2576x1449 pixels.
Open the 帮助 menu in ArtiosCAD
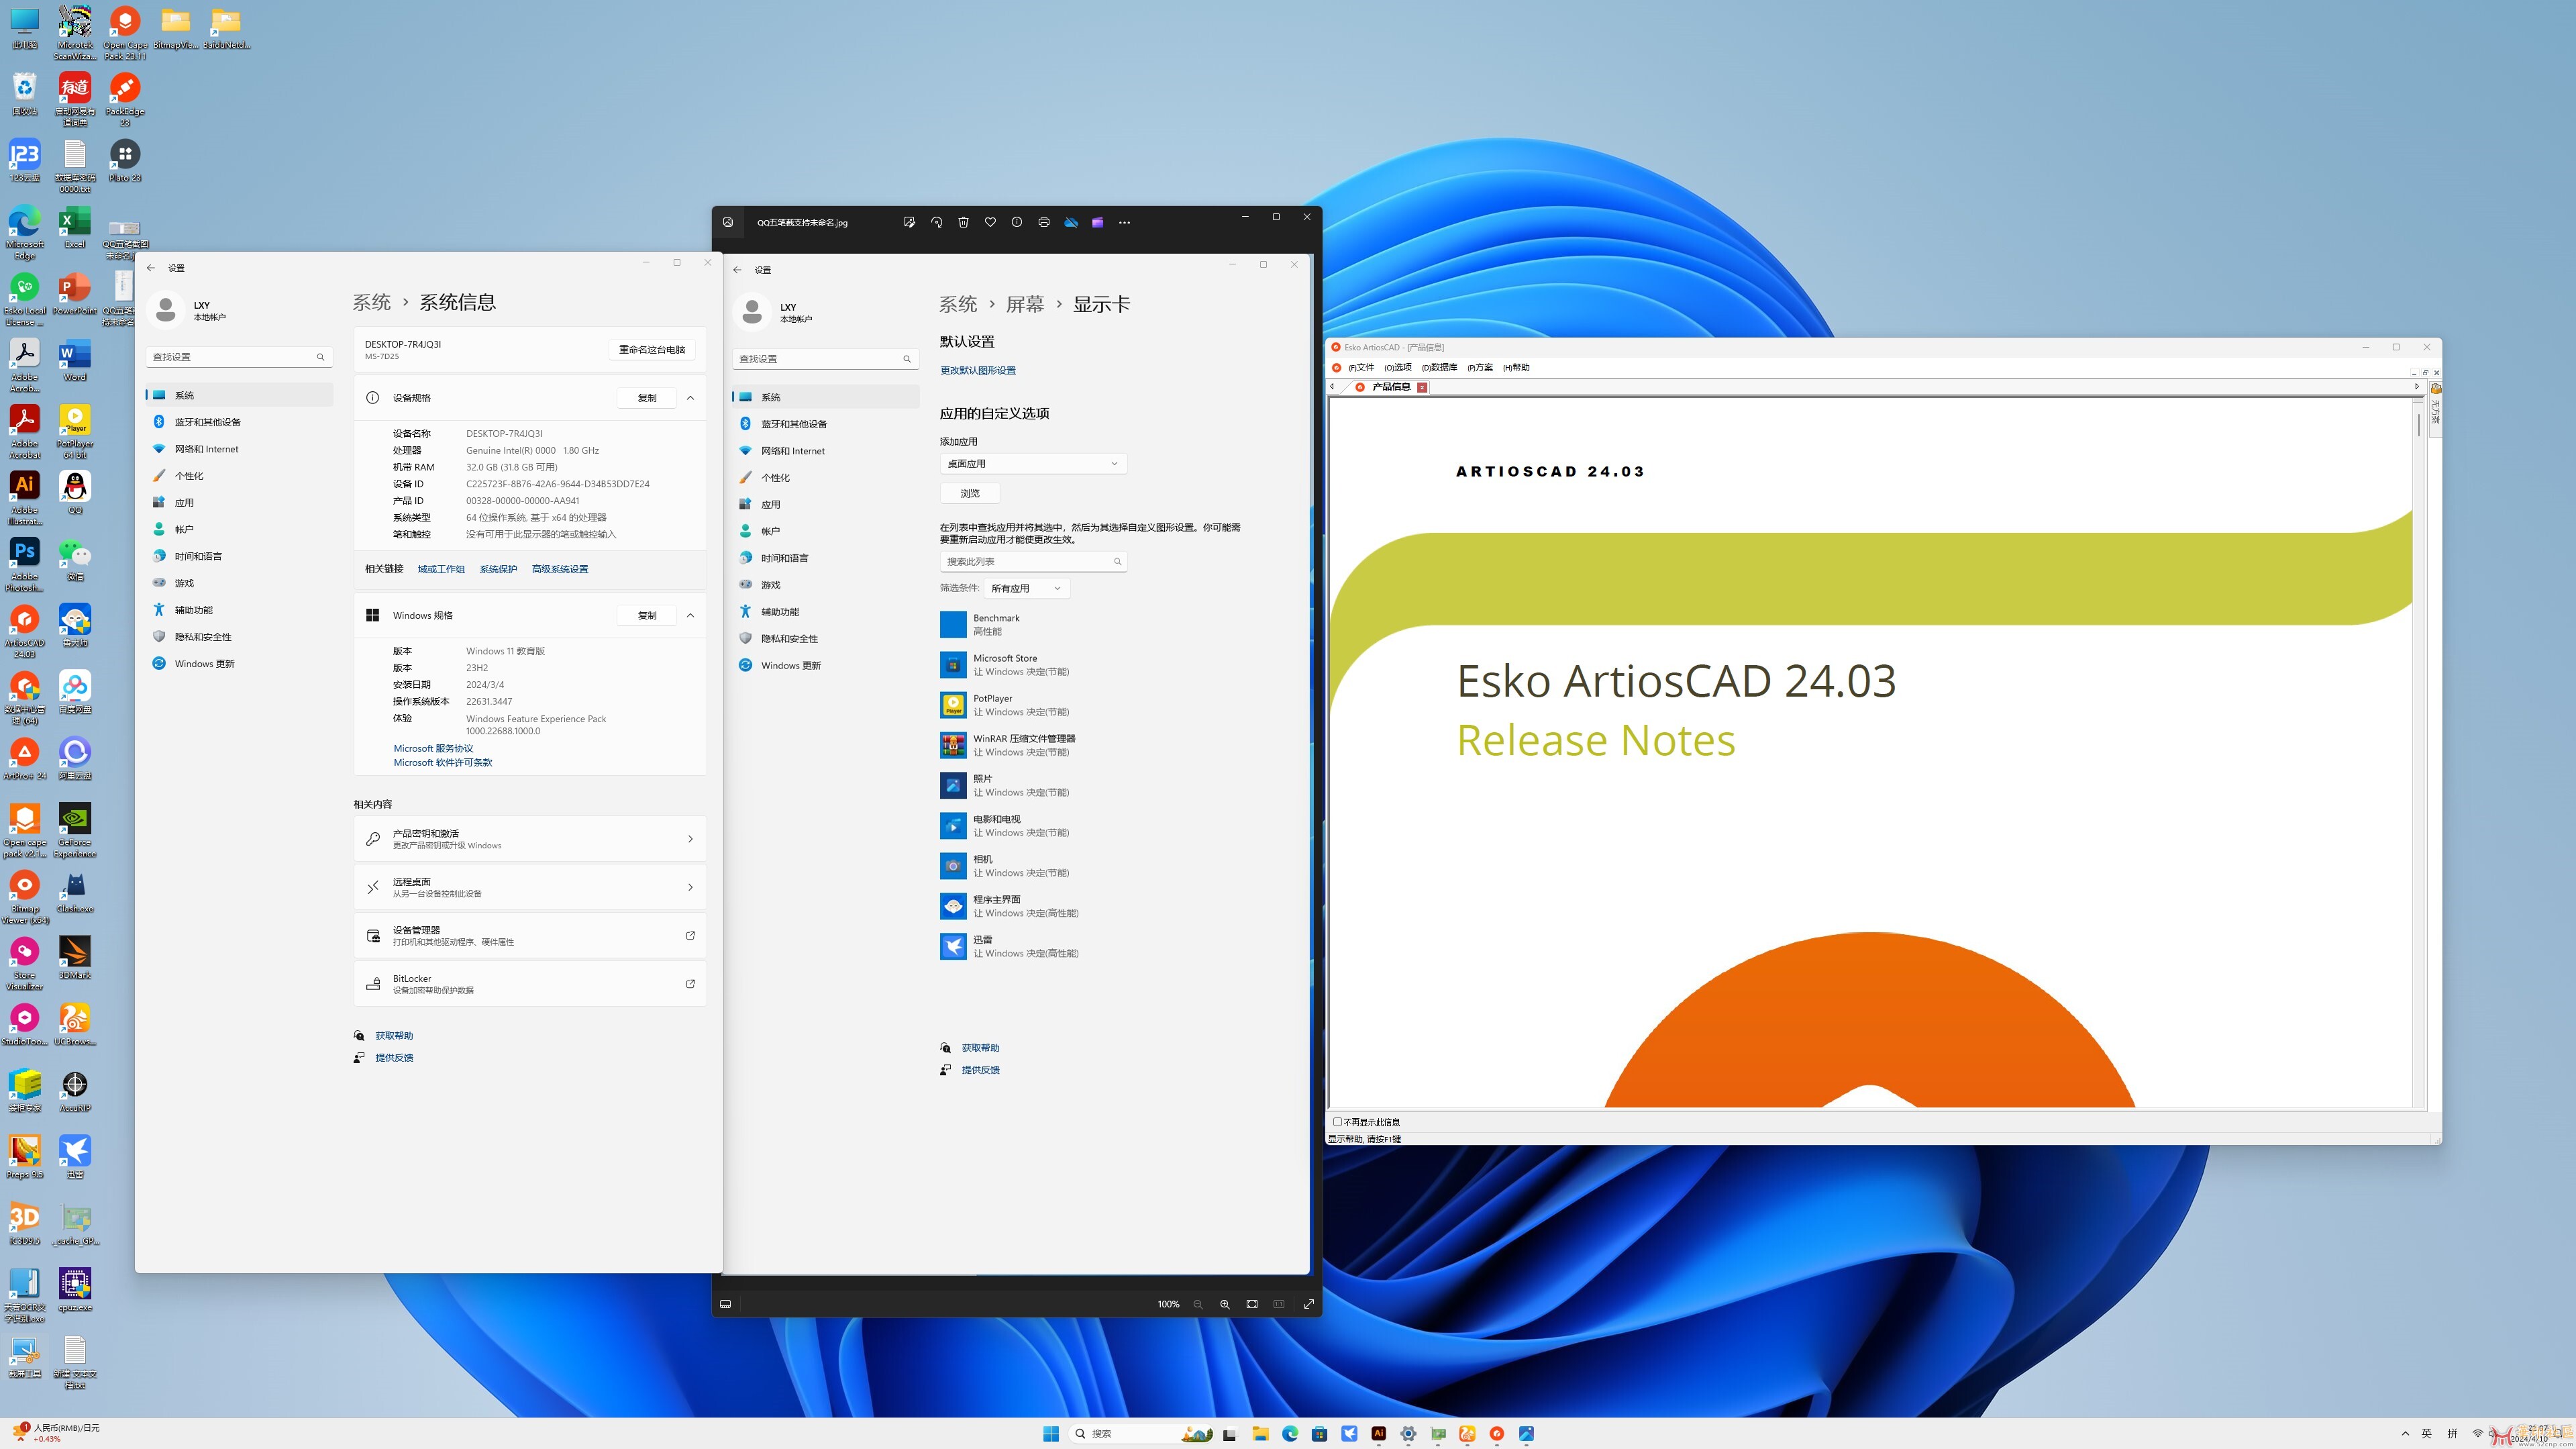click(1516, 368)
